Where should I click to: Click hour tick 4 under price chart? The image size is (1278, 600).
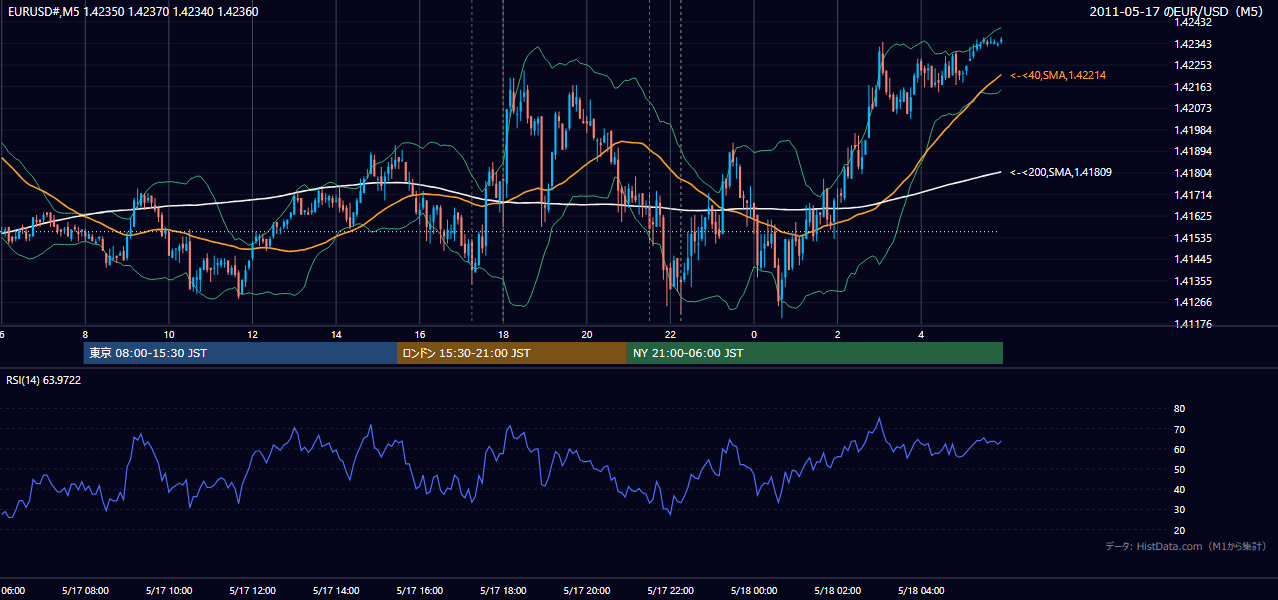coord(922,334)
